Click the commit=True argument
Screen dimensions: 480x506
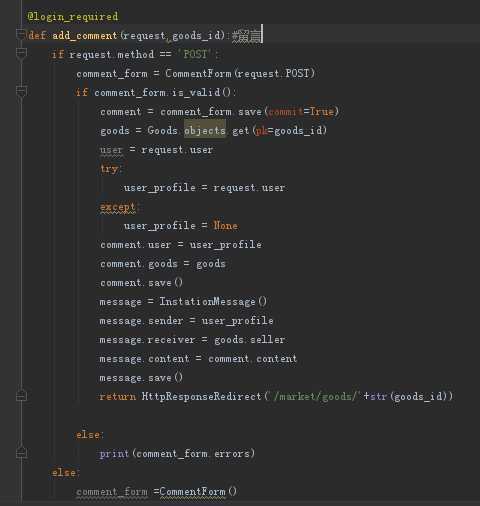[x=301, y=111]
